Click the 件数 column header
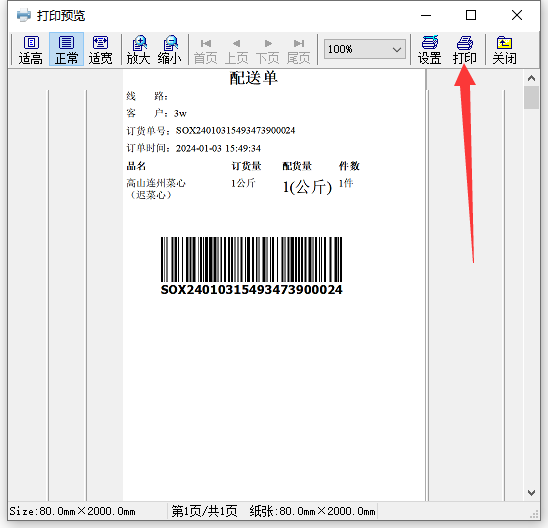The height and width of the screenshot is (528, 548). 349,166
